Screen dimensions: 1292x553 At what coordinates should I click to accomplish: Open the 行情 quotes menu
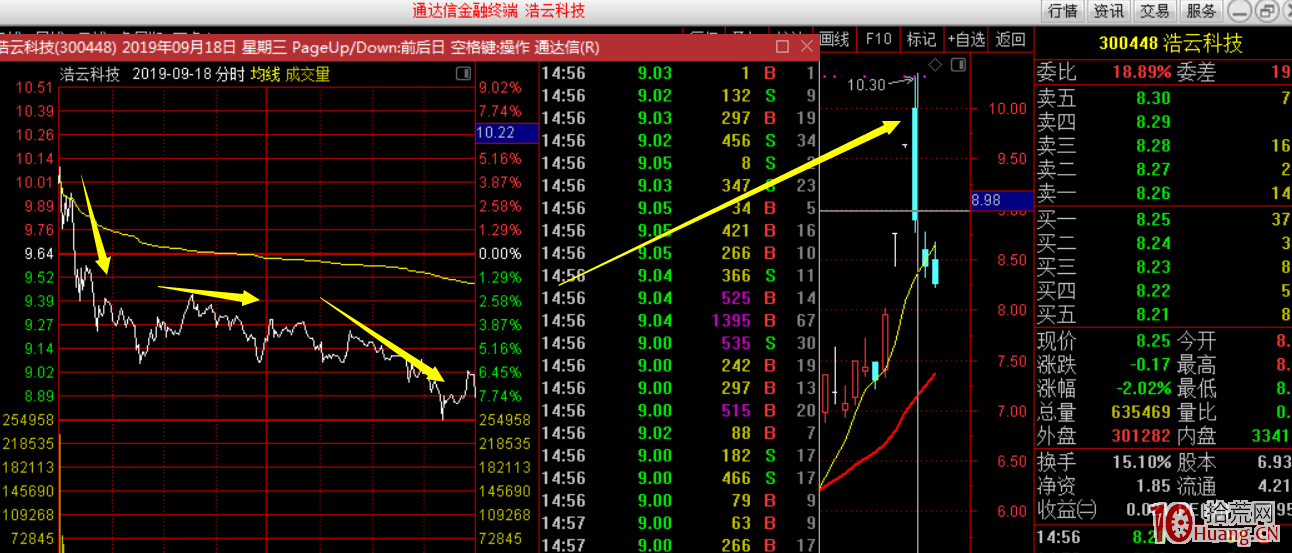1063,11
